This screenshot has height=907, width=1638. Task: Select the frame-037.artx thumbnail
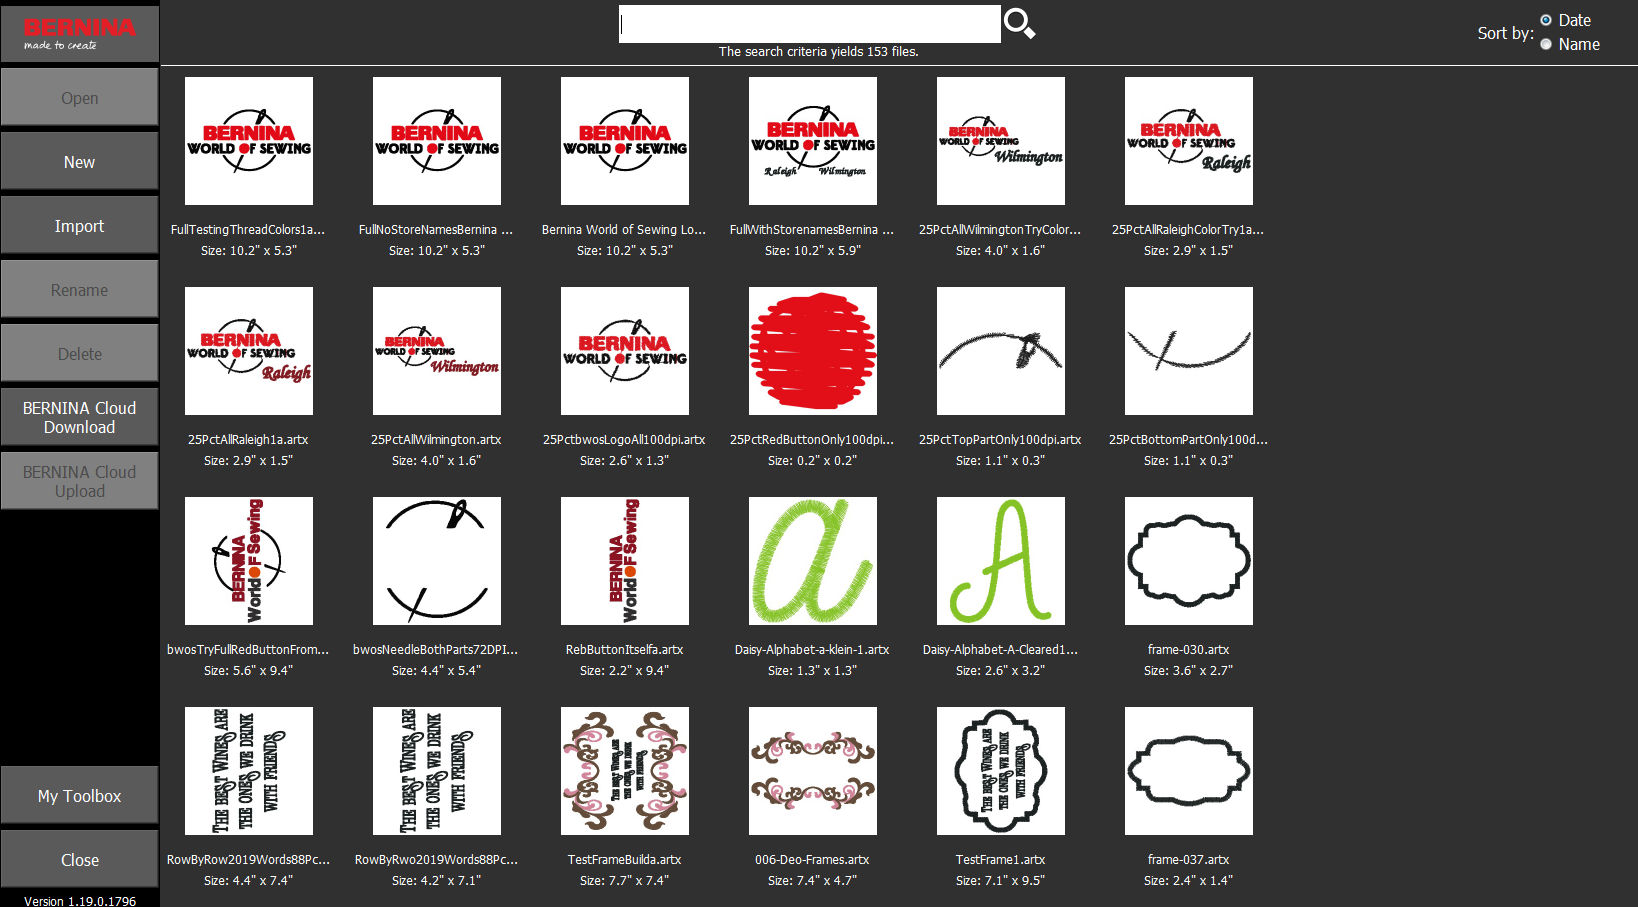pyautogui.click(x=1189, y=771)
